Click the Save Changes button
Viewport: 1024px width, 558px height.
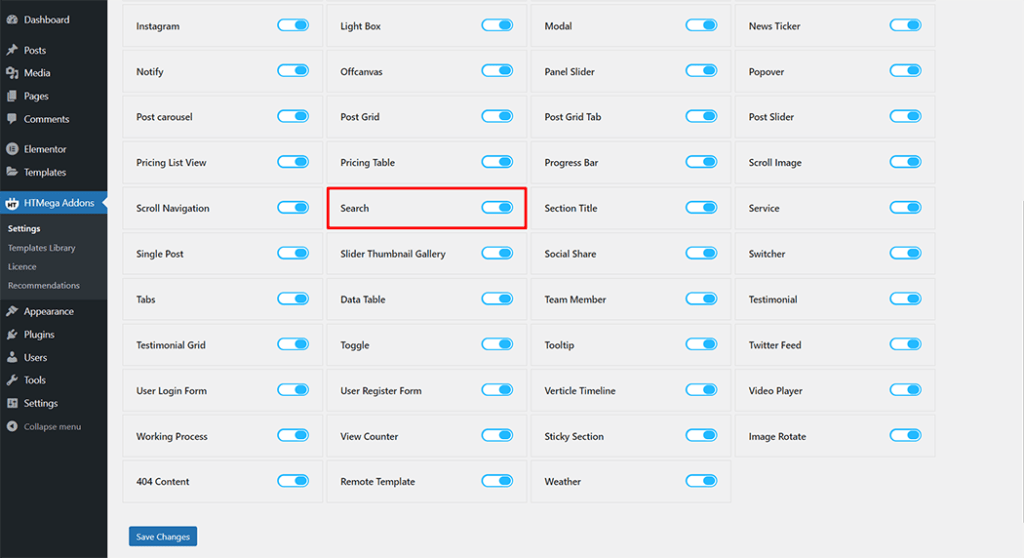click(163, 536)
